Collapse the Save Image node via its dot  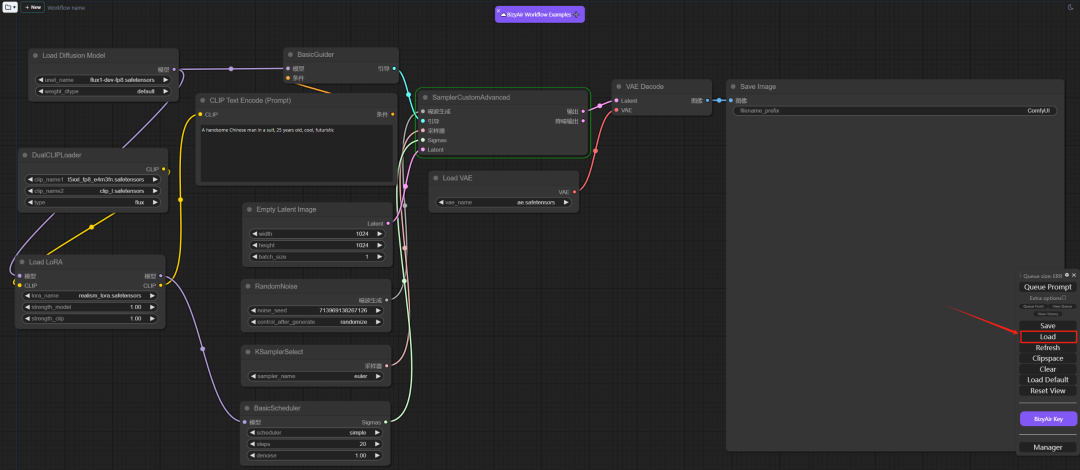[x=732, y=87]
